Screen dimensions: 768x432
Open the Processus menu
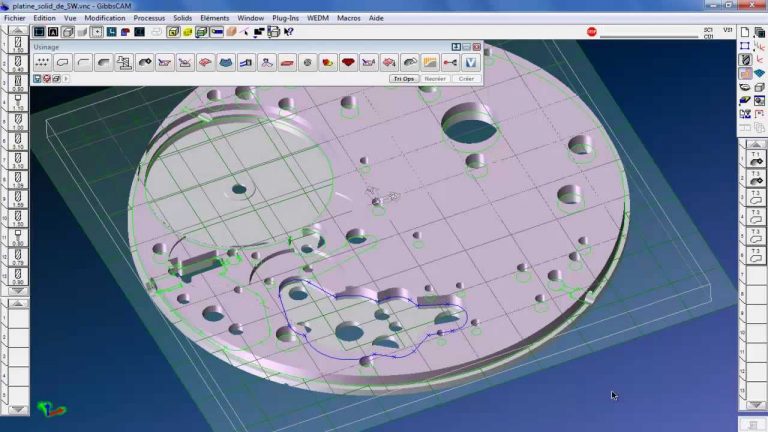pos(149,18)
